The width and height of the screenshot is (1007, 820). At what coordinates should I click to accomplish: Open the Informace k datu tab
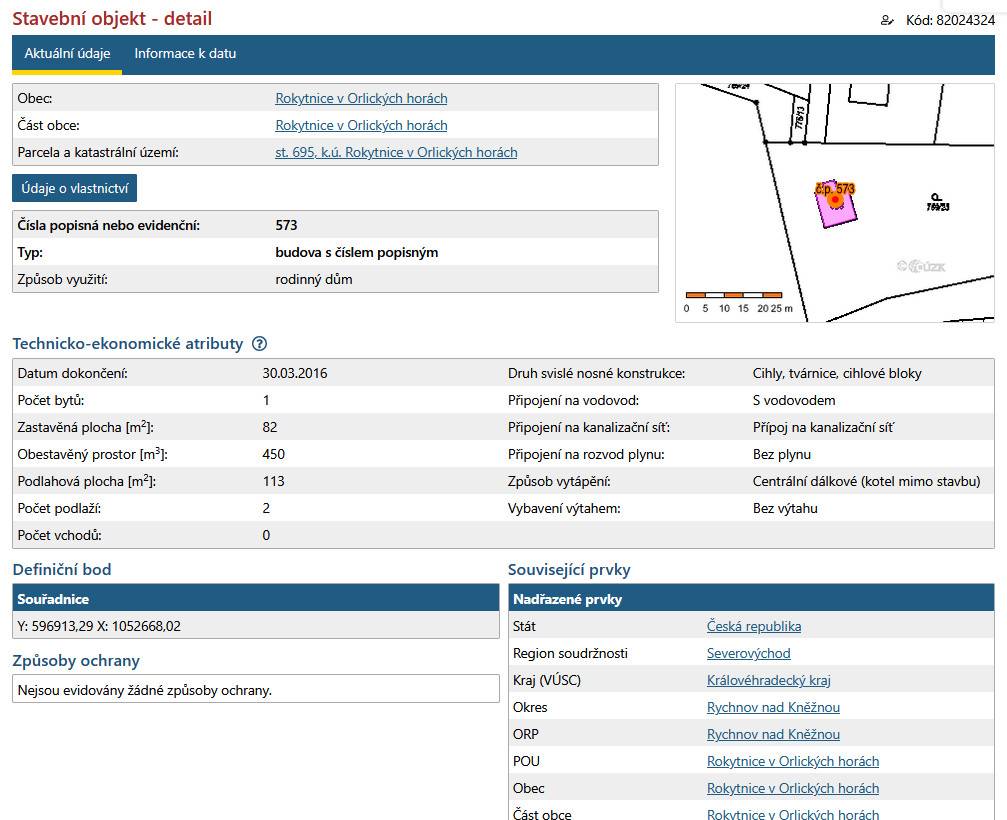(185, 54)
